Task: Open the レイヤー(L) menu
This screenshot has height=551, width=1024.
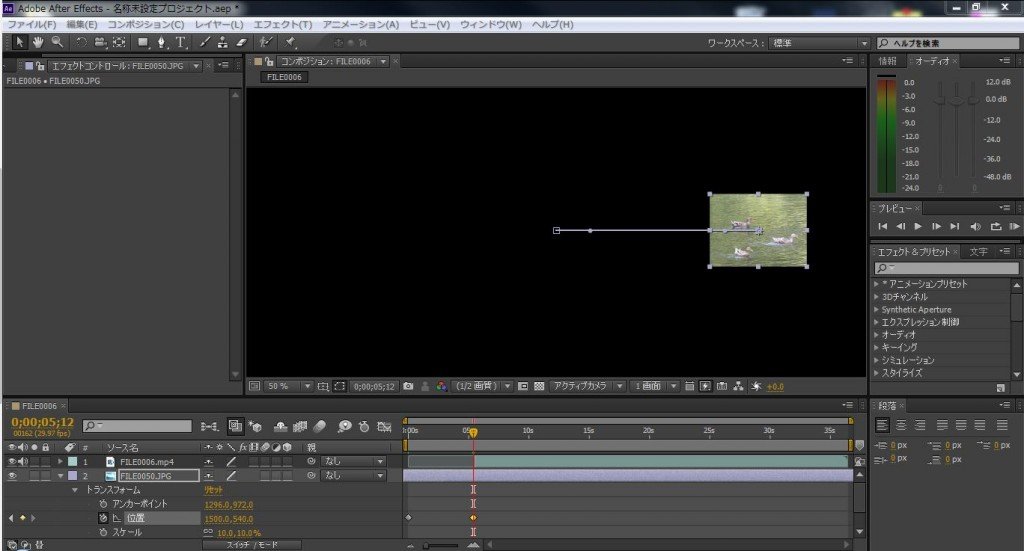Action: point(219,24)
